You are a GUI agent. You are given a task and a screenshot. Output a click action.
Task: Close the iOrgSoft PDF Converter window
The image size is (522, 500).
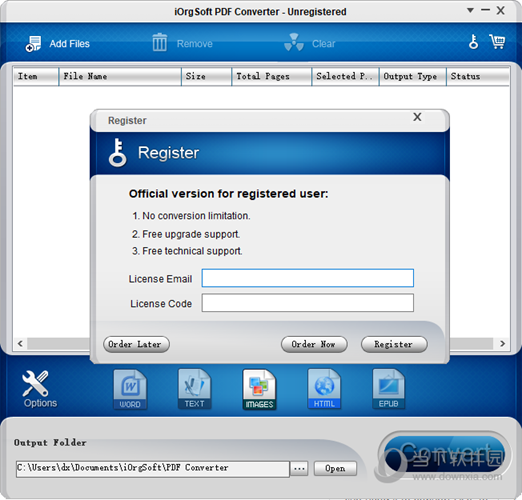click(x=500, y=11)
